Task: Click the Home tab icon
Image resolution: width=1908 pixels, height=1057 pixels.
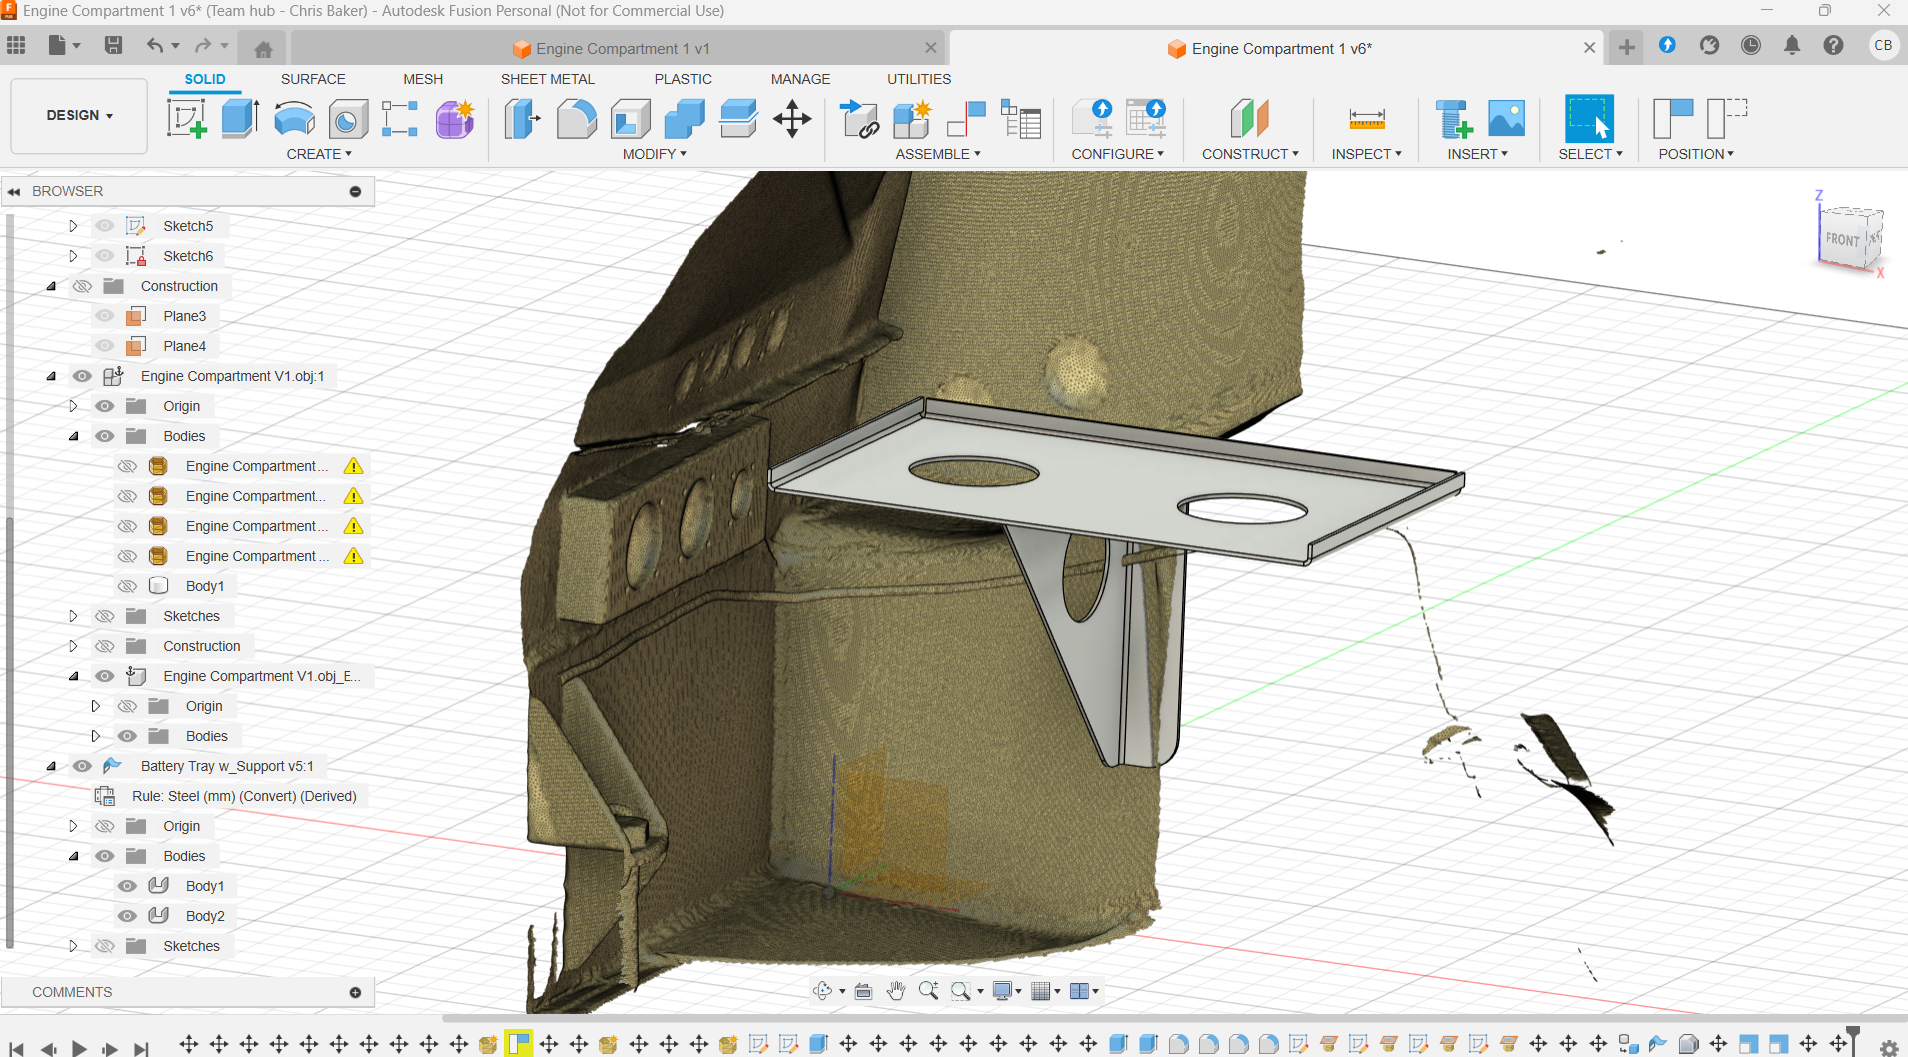Action: (x=263, y=49)
